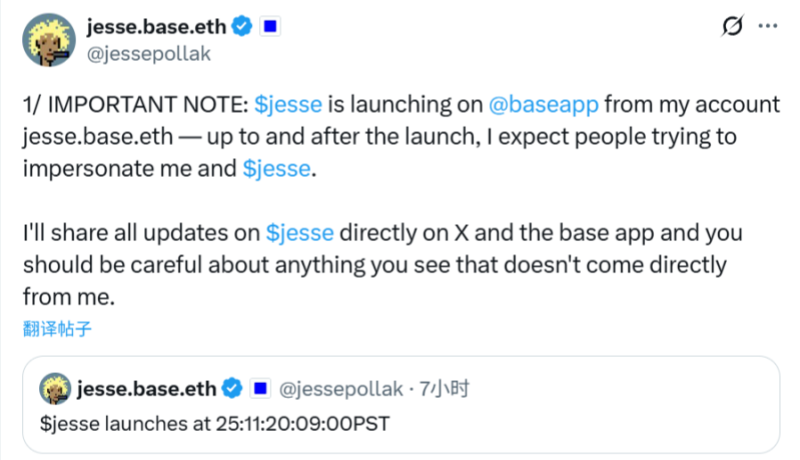The image size is (800, 460).
Task: Click $jesse cashtag after "impersonate me and"
Action: tap(277, 169)
